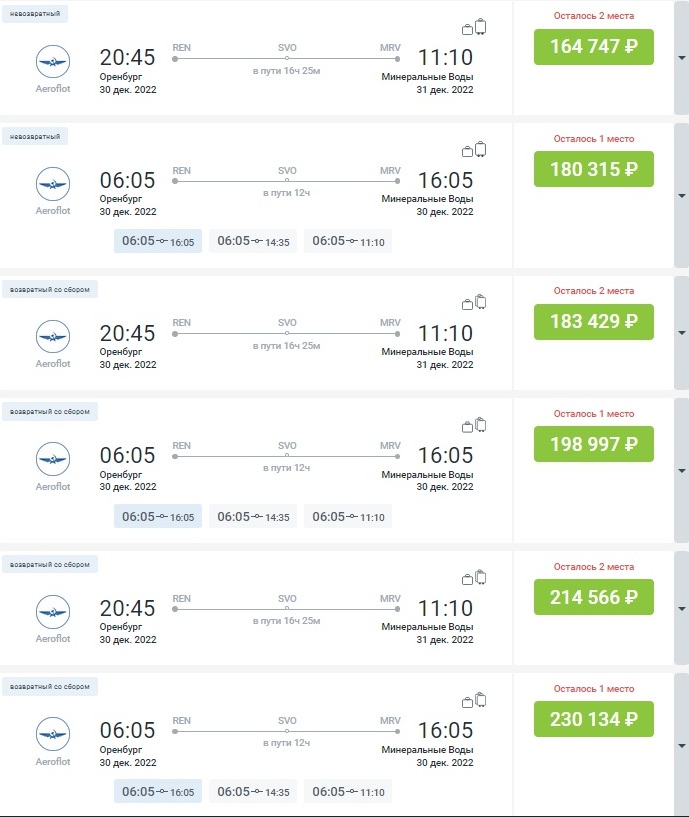This screenshot has height=817, width=689.
Task: Expand details arrow beside the 164 747 ₽ price
Action: (681, 57)
